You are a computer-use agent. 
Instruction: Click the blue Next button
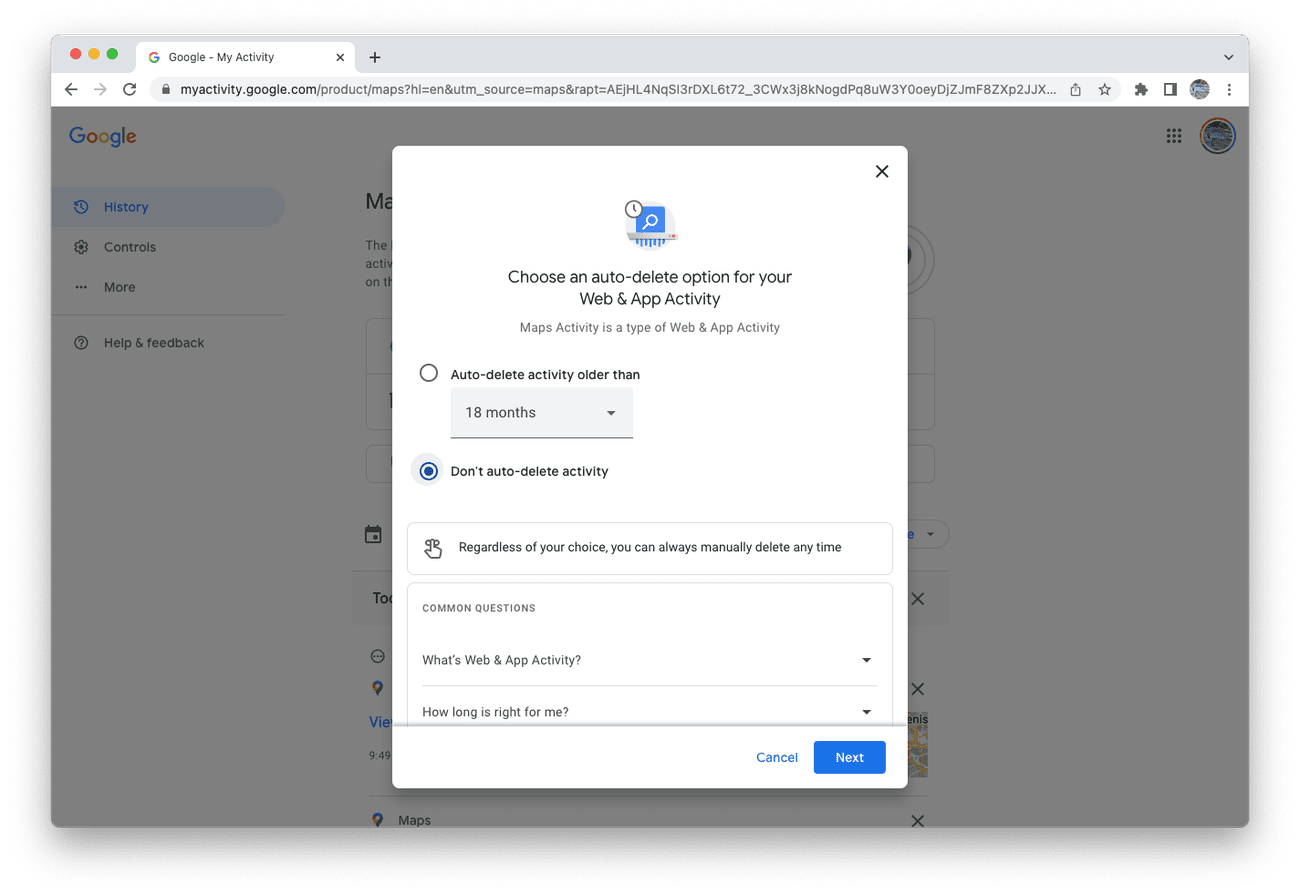849,757
